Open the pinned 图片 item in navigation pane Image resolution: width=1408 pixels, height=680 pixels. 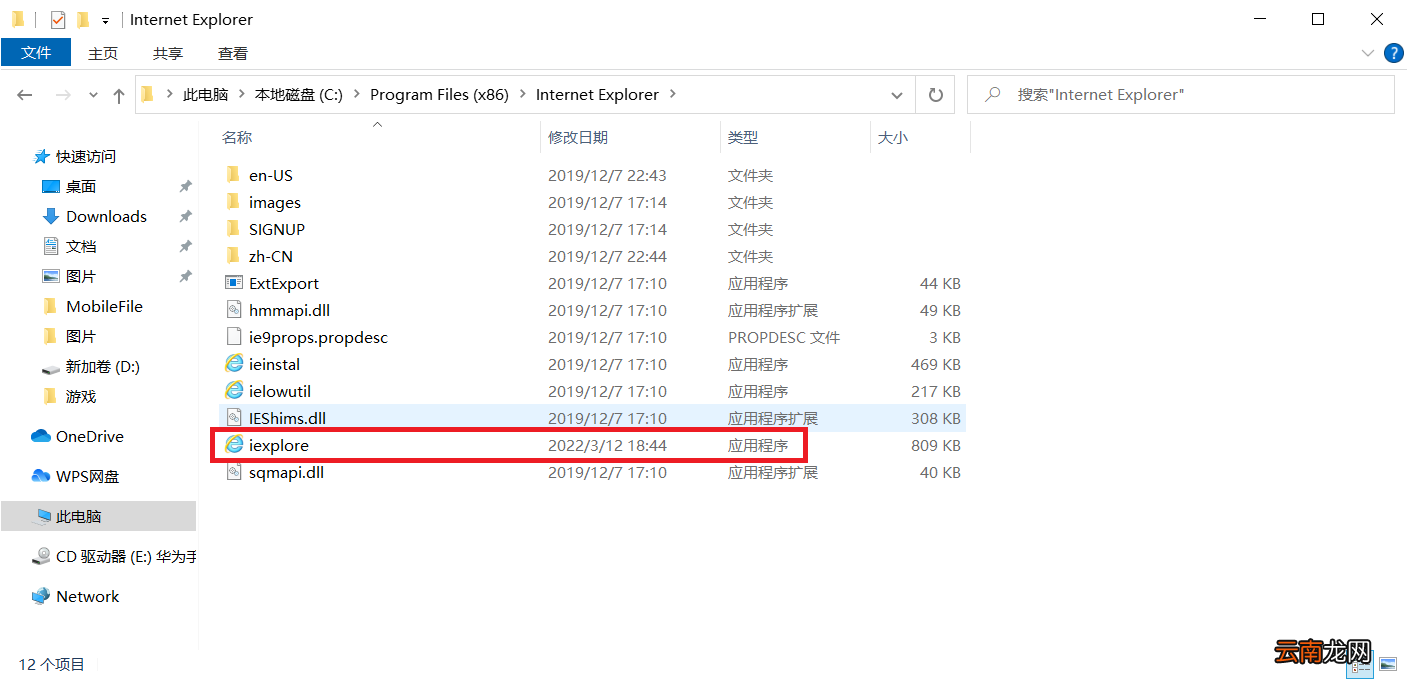point(81,276)
